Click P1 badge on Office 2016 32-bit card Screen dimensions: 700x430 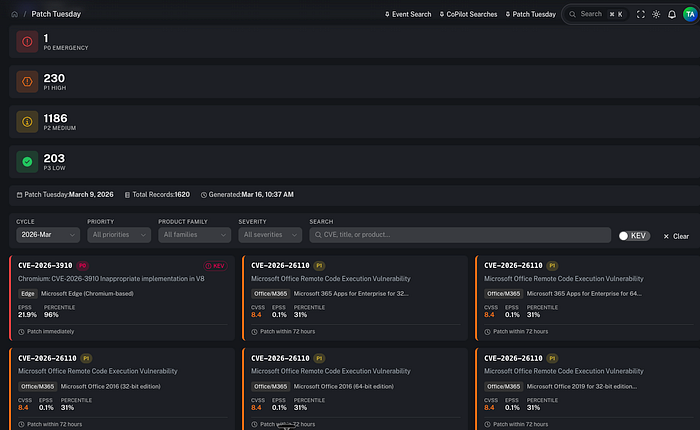point(86,359)
